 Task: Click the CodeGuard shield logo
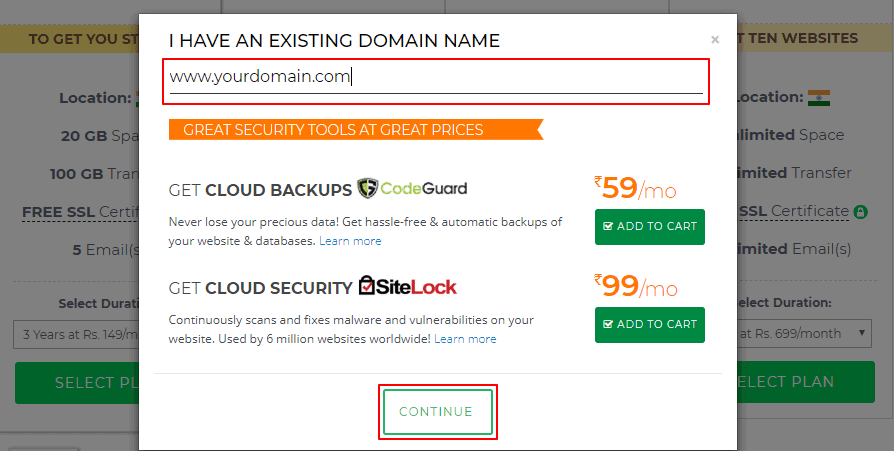[367, 188]
